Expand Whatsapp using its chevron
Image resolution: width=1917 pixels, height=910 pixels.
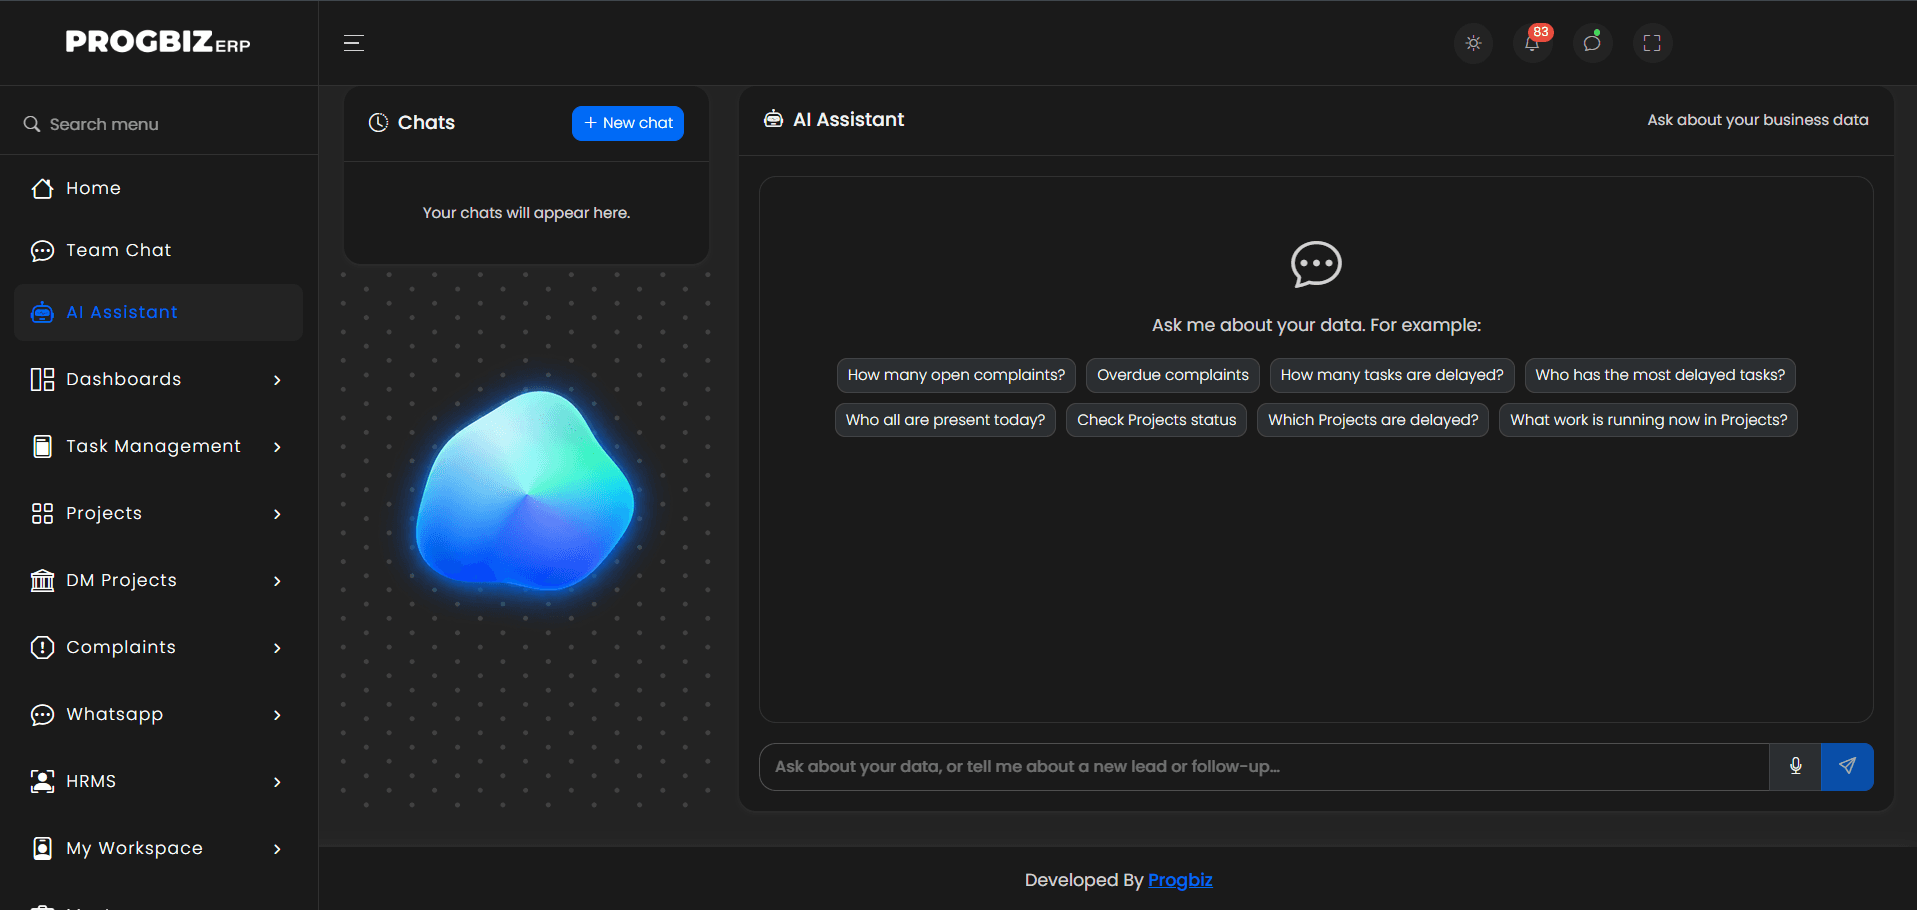point(277,715)
